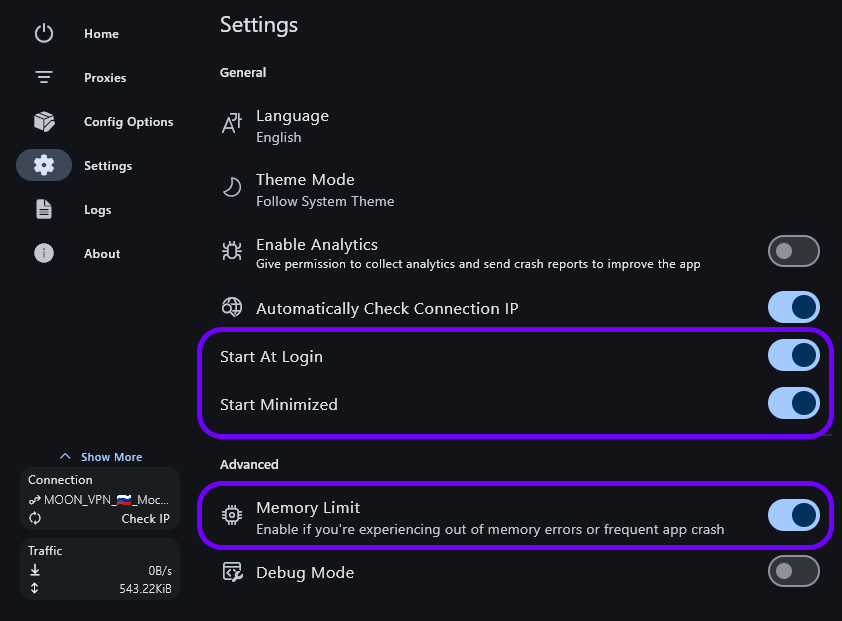The height and width of the screenshot is (621, 842).
Task: Click the Check IP button
Action: coord(145,518)
